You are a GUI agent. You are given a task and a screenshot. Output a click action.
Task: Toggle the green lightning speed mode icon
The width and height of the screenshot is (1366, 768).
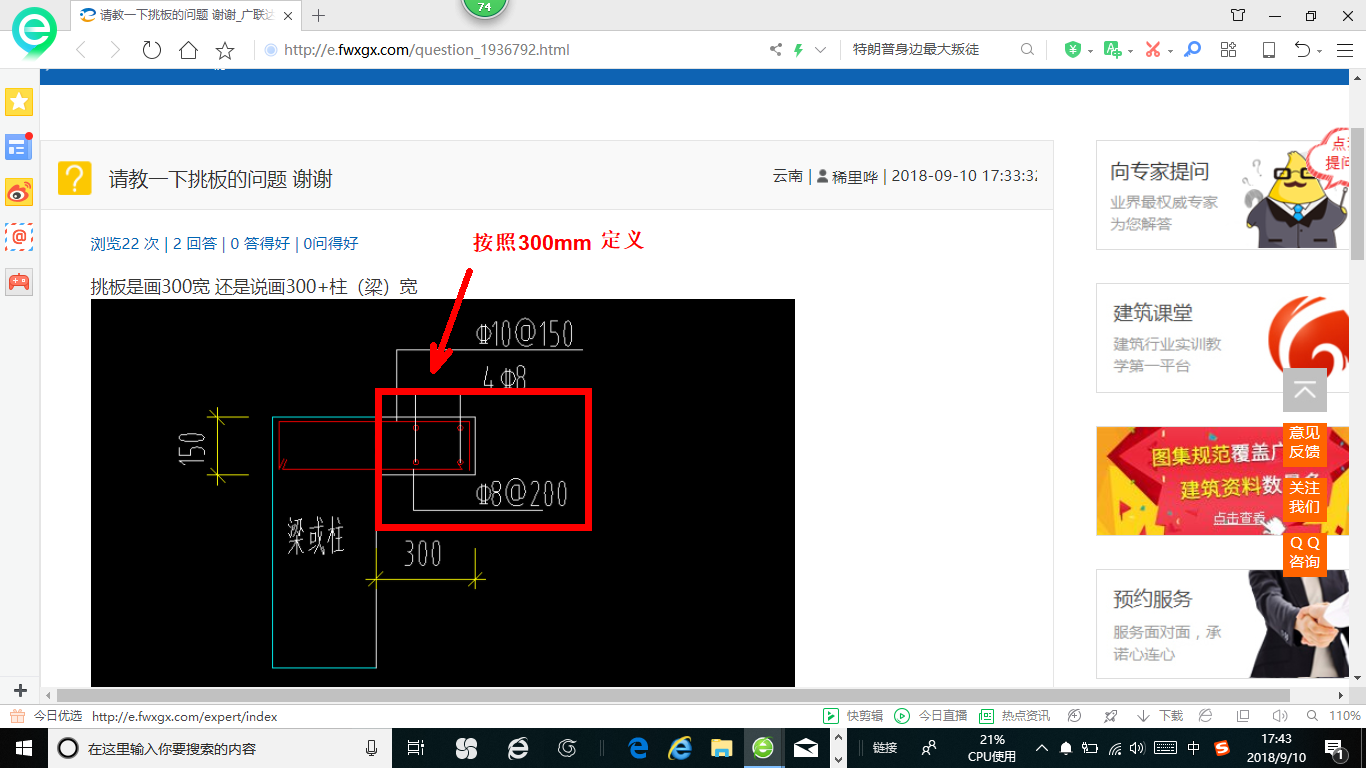tap(798, 50)
